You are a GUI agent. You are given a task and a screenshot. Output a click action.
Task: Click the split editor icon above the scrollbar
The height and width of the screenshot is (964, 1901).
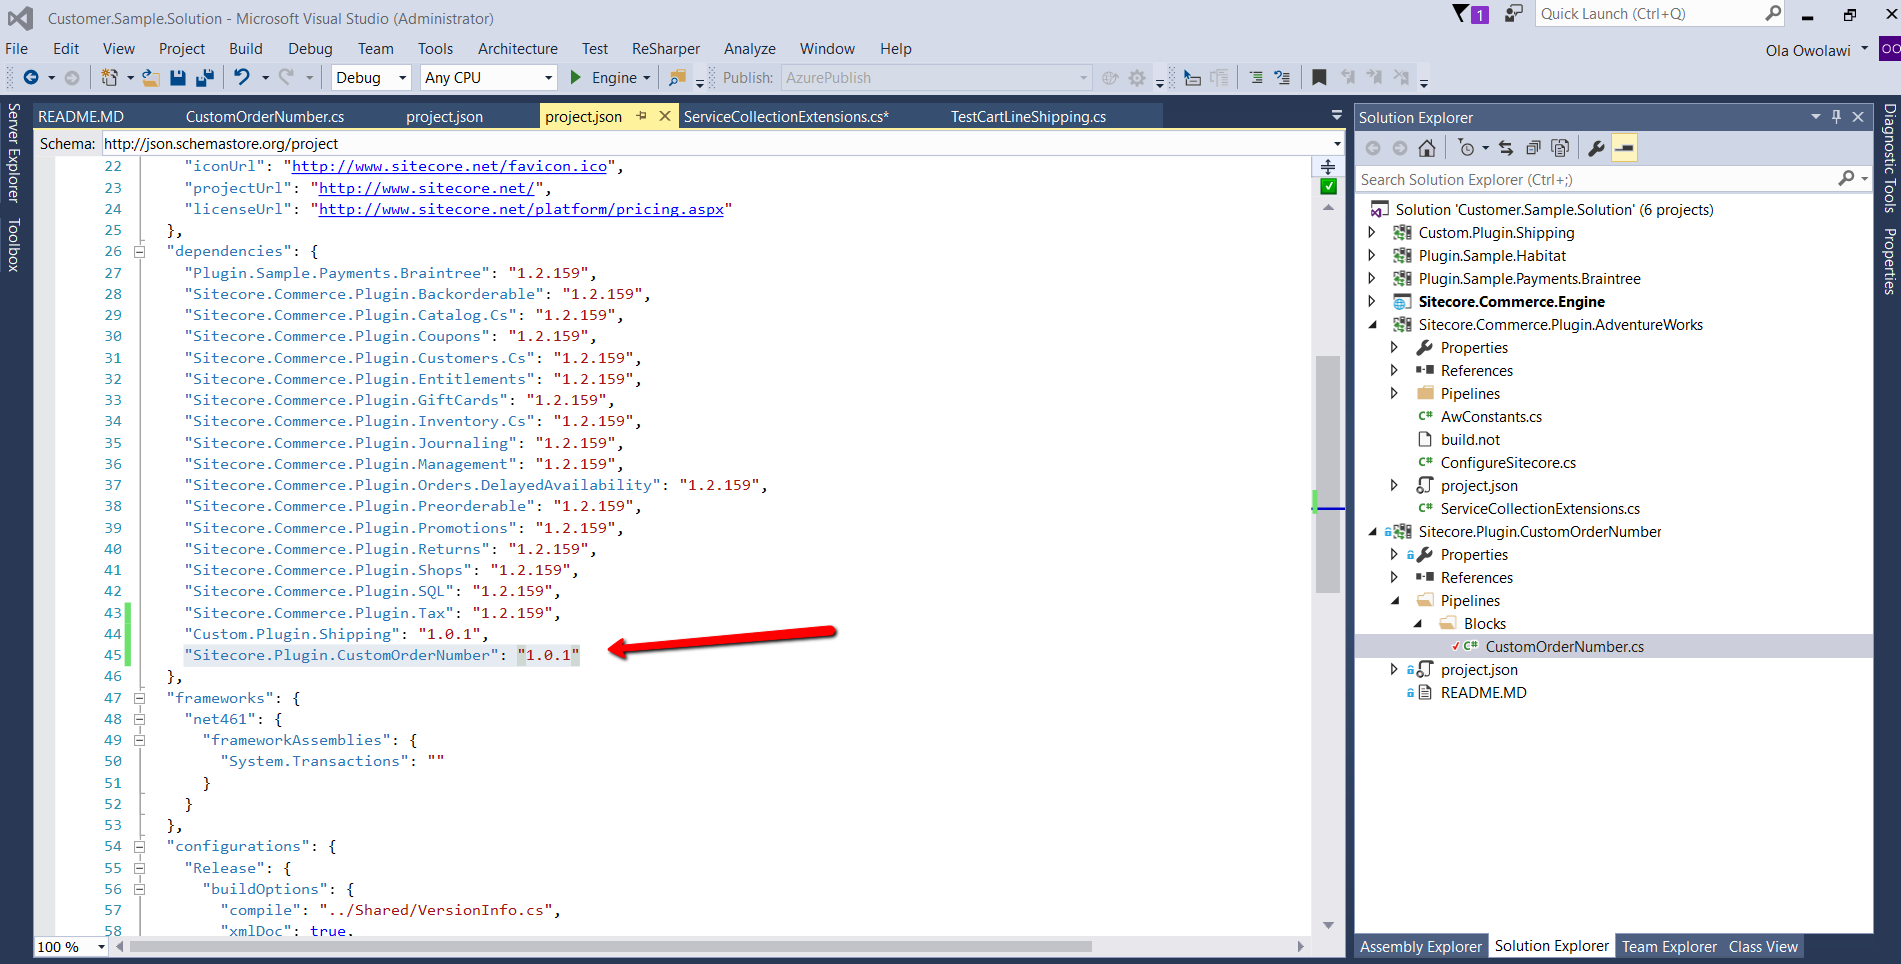[1328, 167]
